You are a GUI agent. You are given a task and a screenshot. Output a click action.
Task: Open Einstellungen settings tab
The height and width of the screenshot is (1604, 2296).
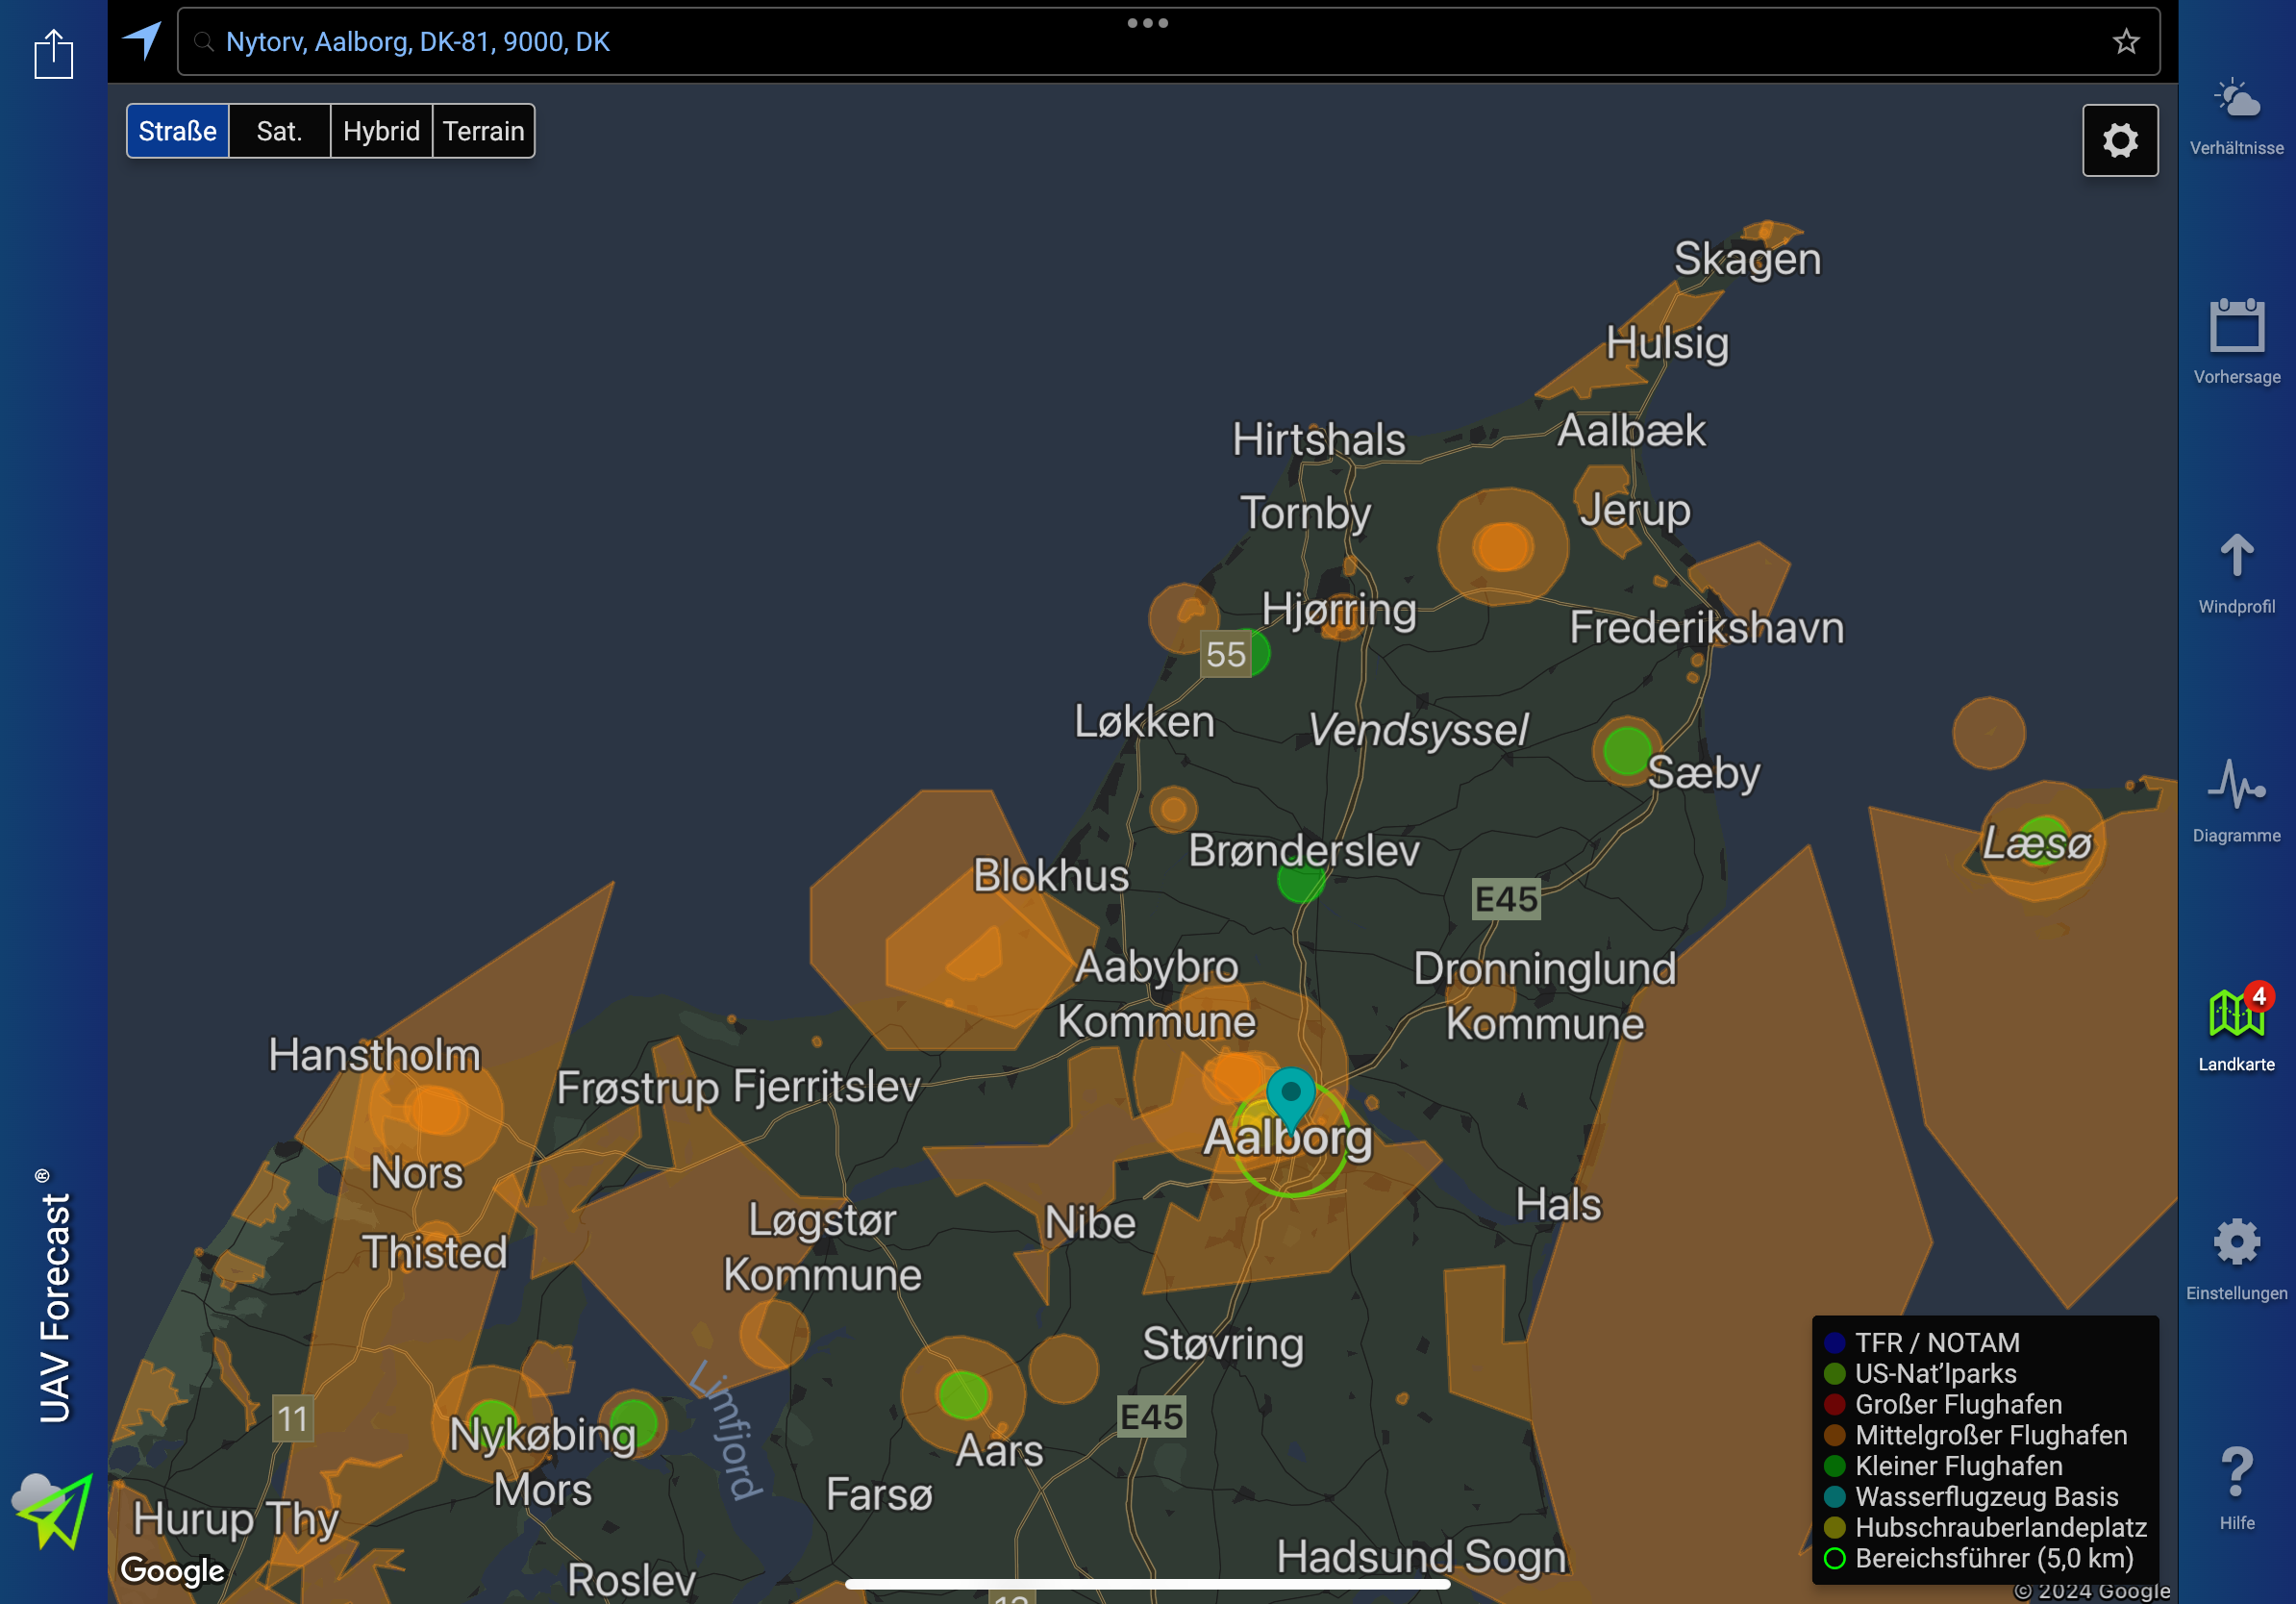click(2236, 1259)
